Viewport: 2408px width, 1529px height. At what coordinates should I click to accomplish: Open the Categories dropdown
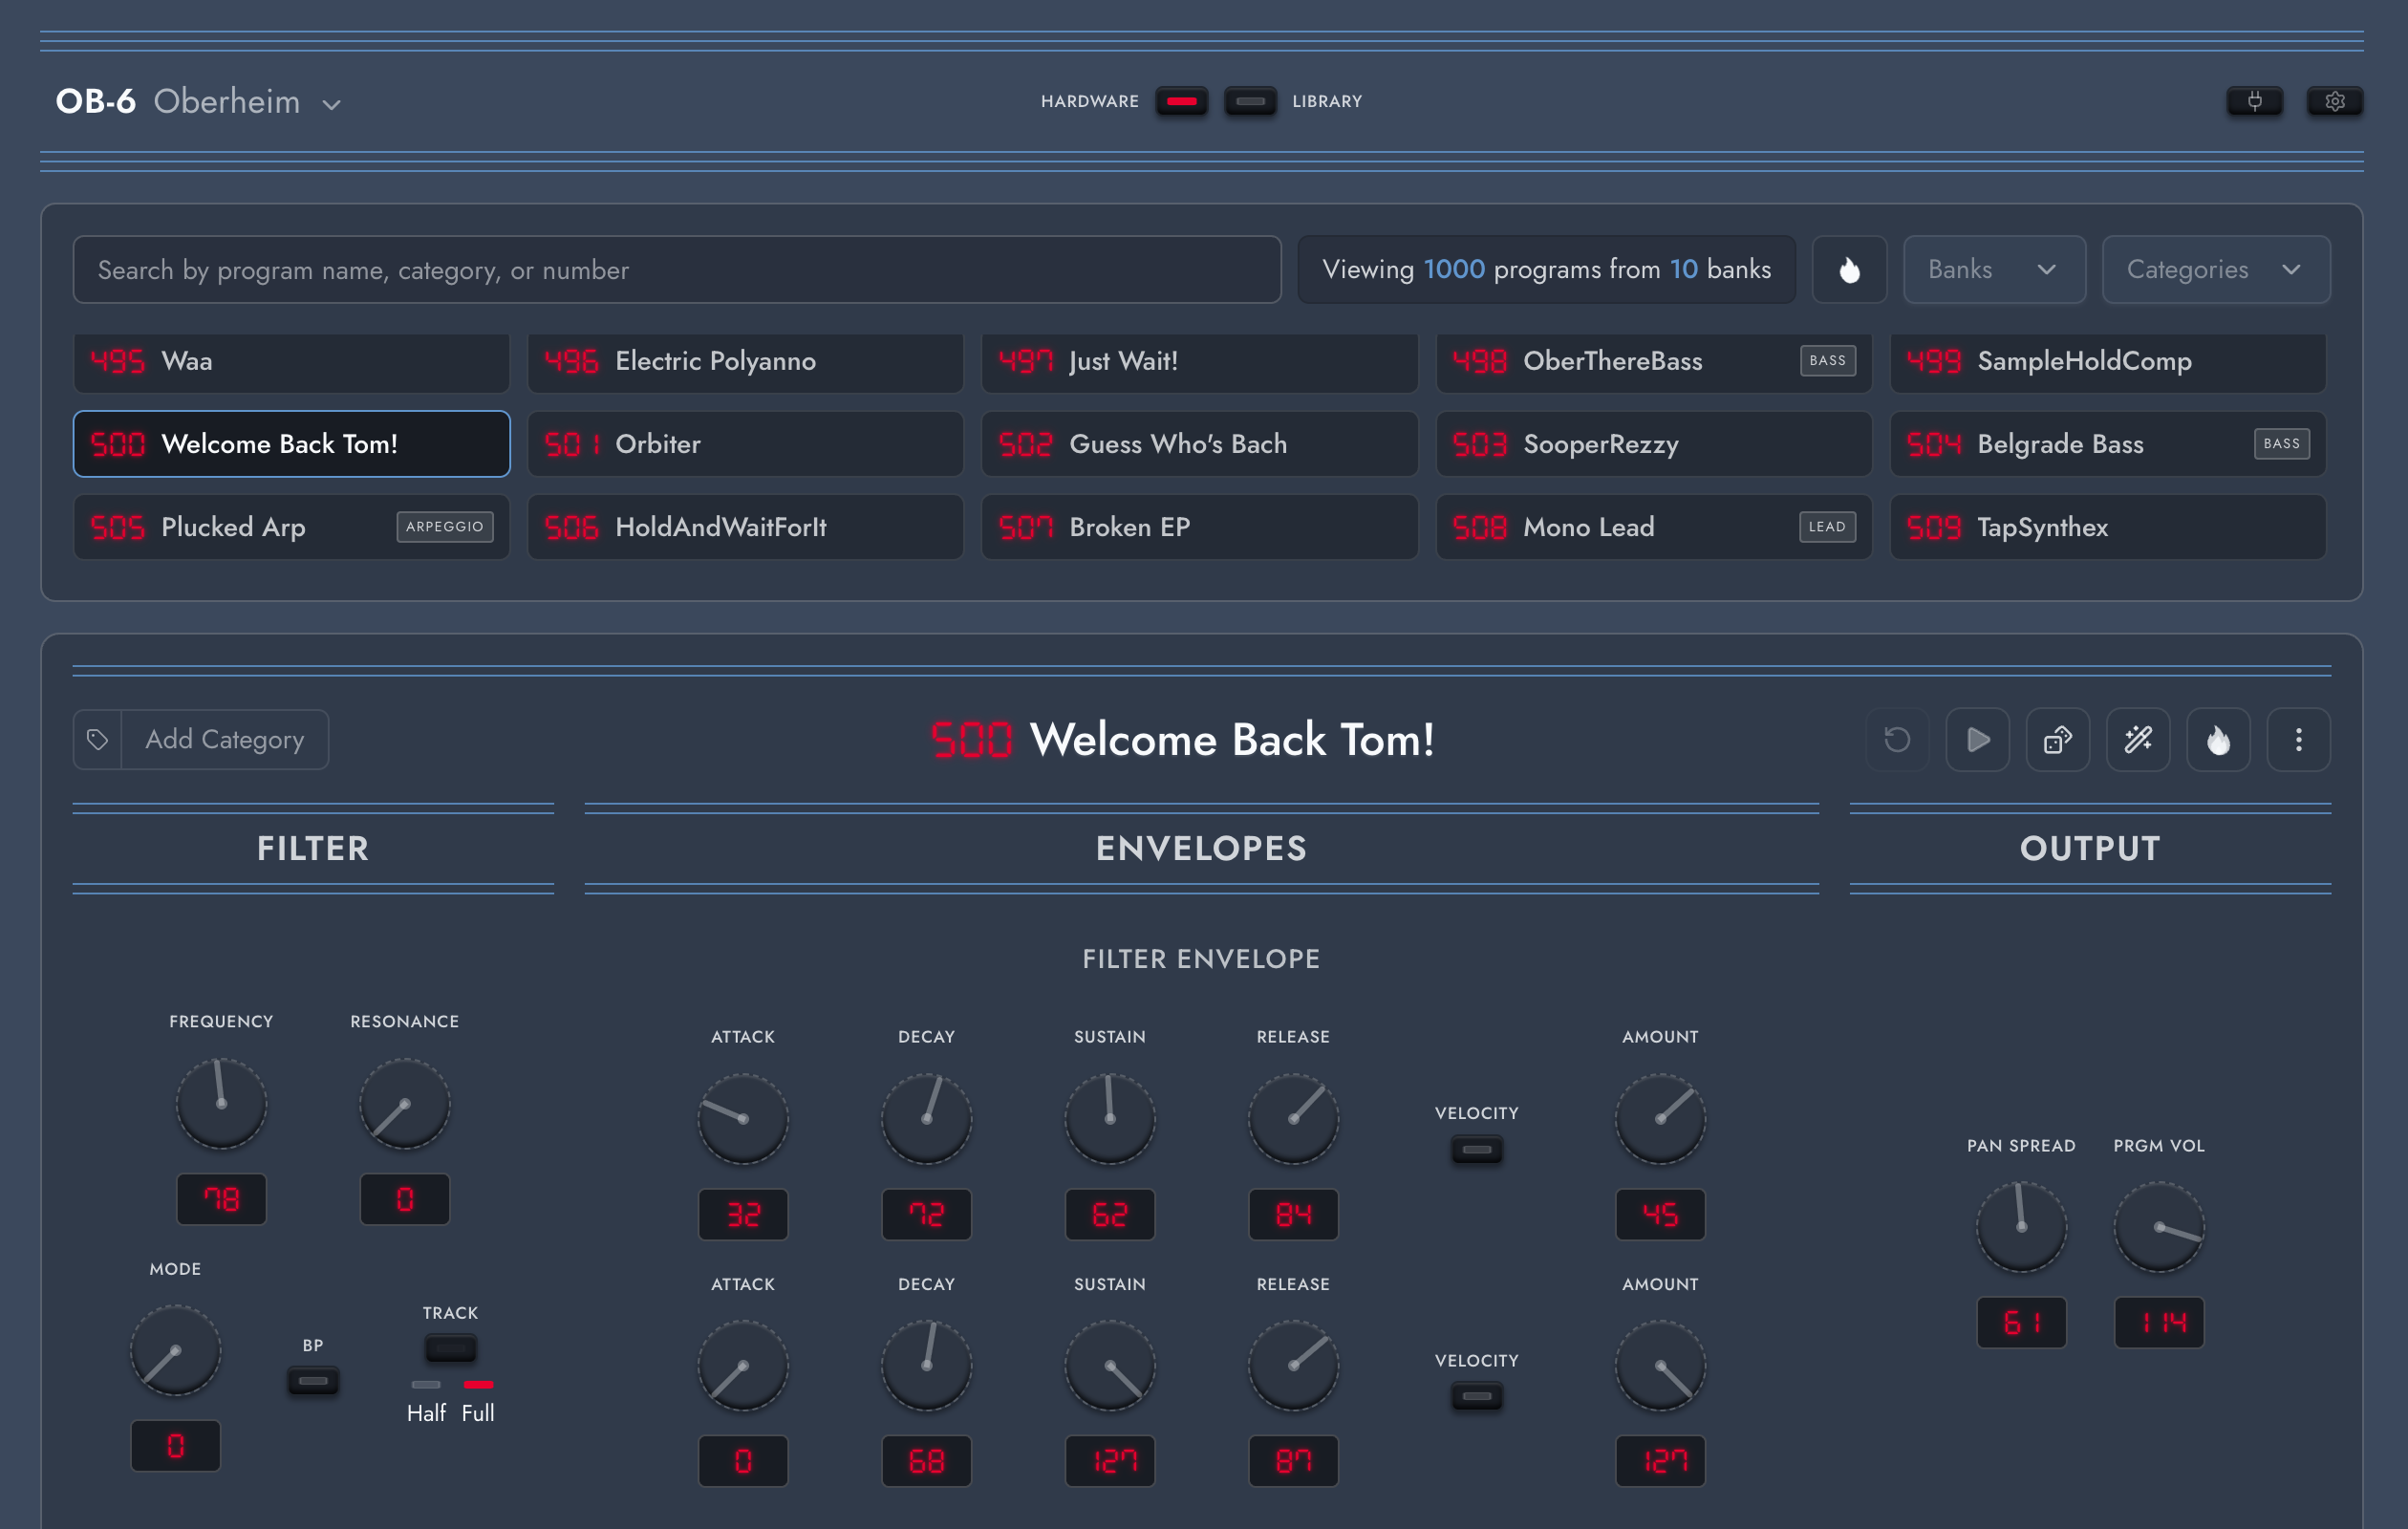(x=2216, y=269)
